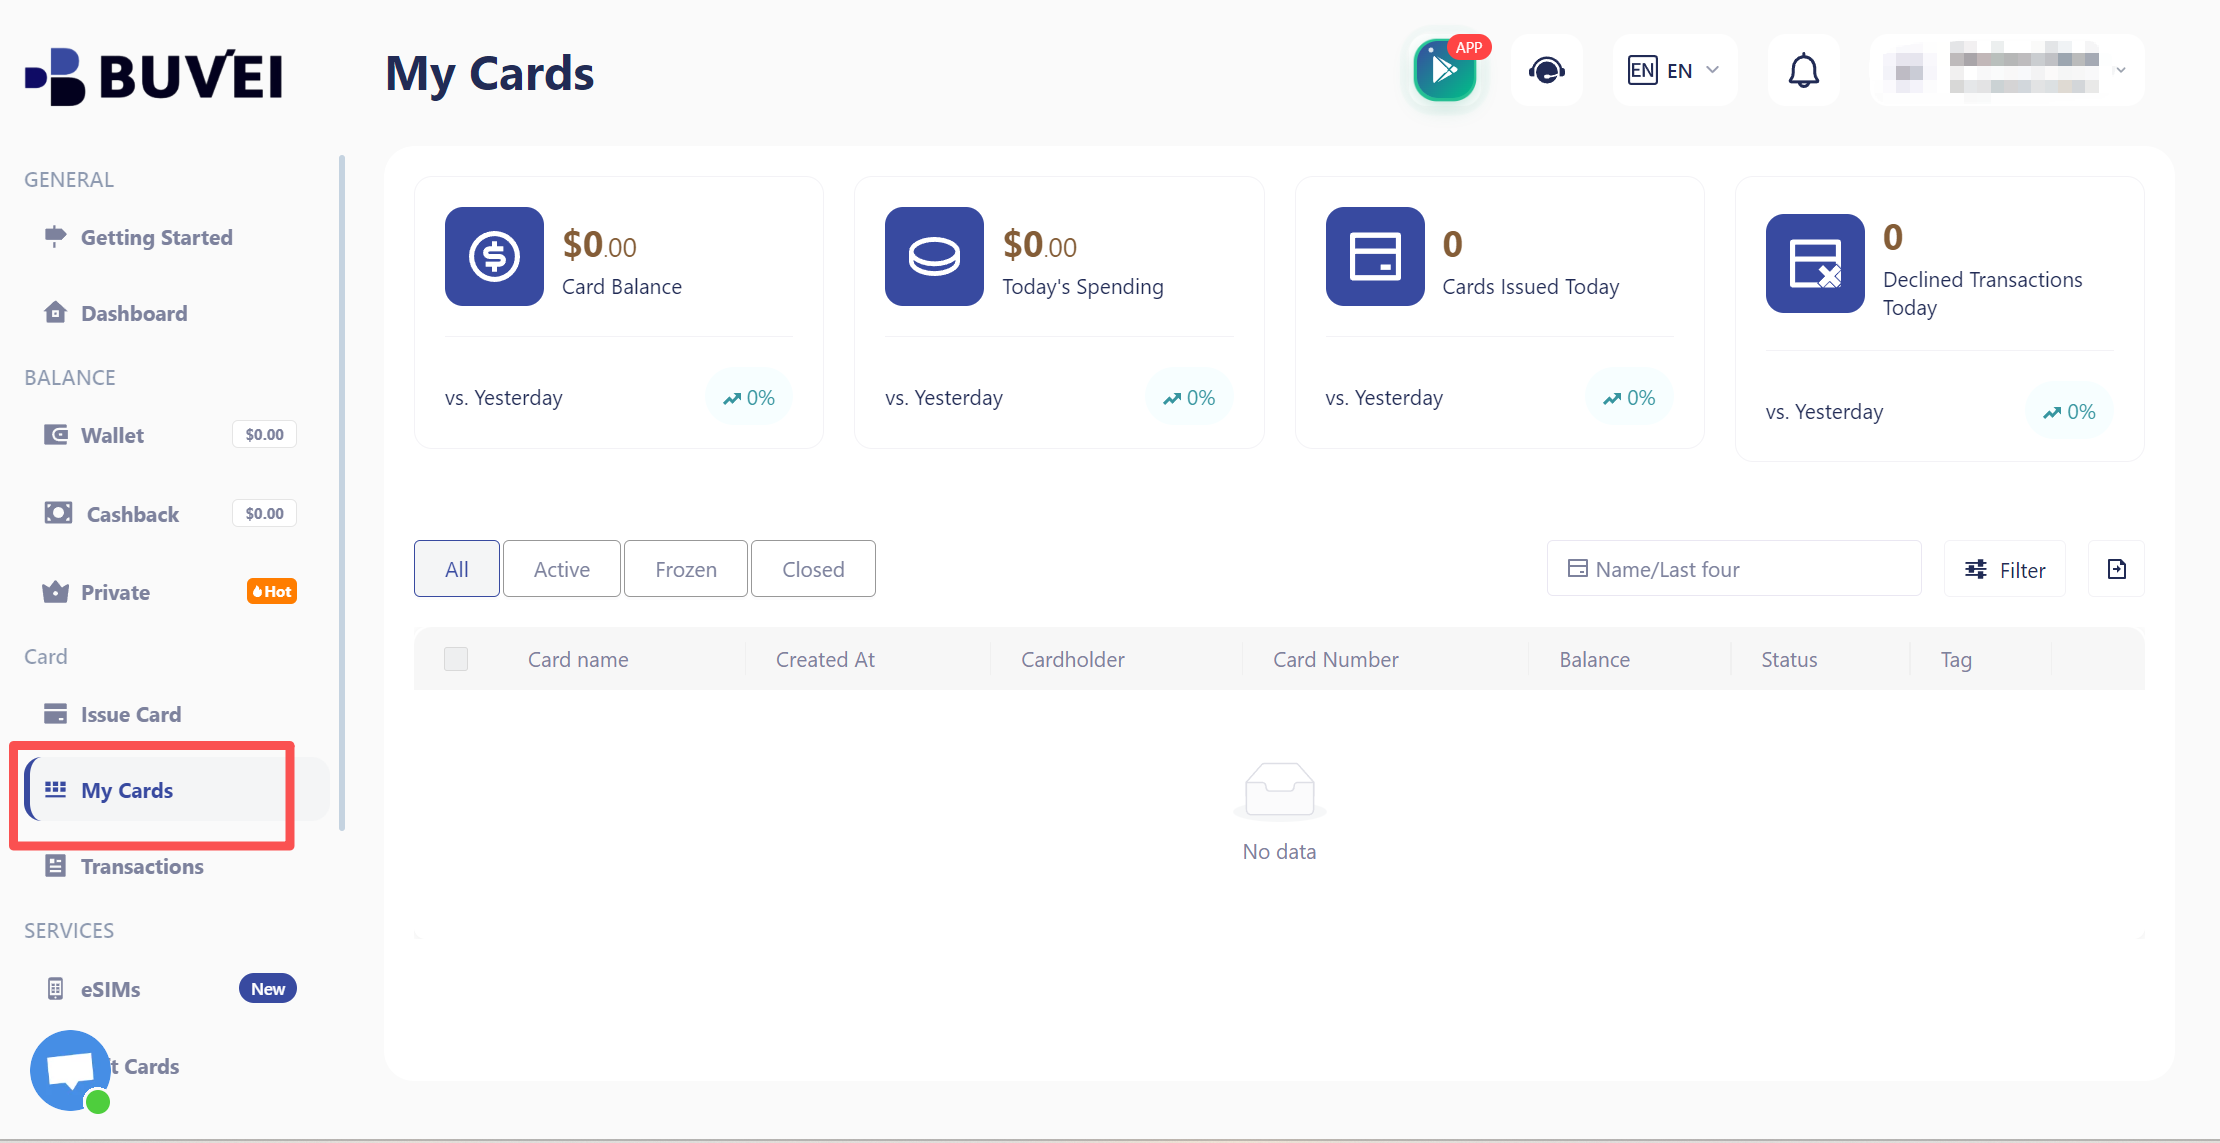The width and height of the screenshot is (2220, 1143).
Task: Click the Dashboard home icon
Action: [x=56, y=312]
